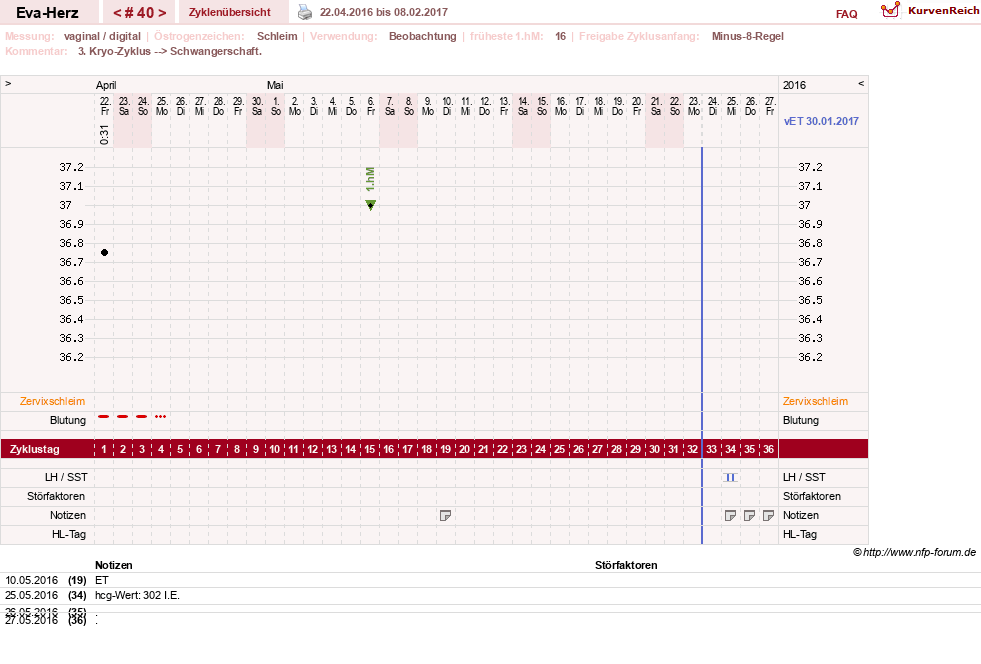The height and width of the screenshot is (664, 981).
Task: Click the 2016 year label
Action: coord(795,85)
